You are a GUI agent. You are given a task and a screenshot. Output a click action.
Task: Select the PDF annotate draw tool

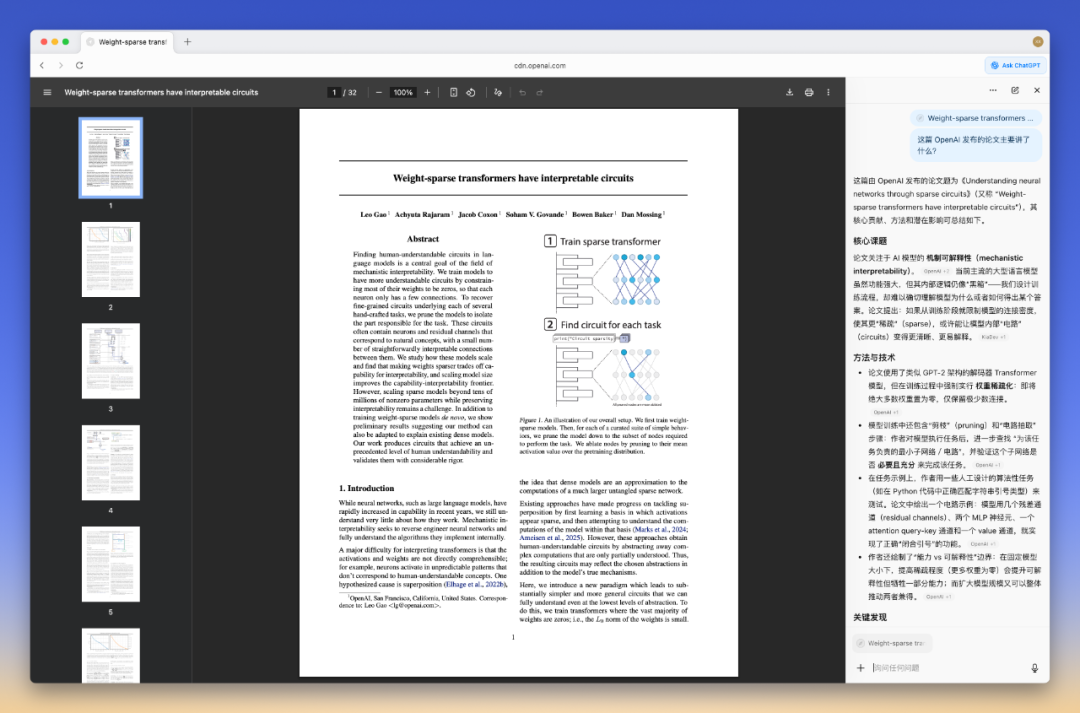coord(498,92)
